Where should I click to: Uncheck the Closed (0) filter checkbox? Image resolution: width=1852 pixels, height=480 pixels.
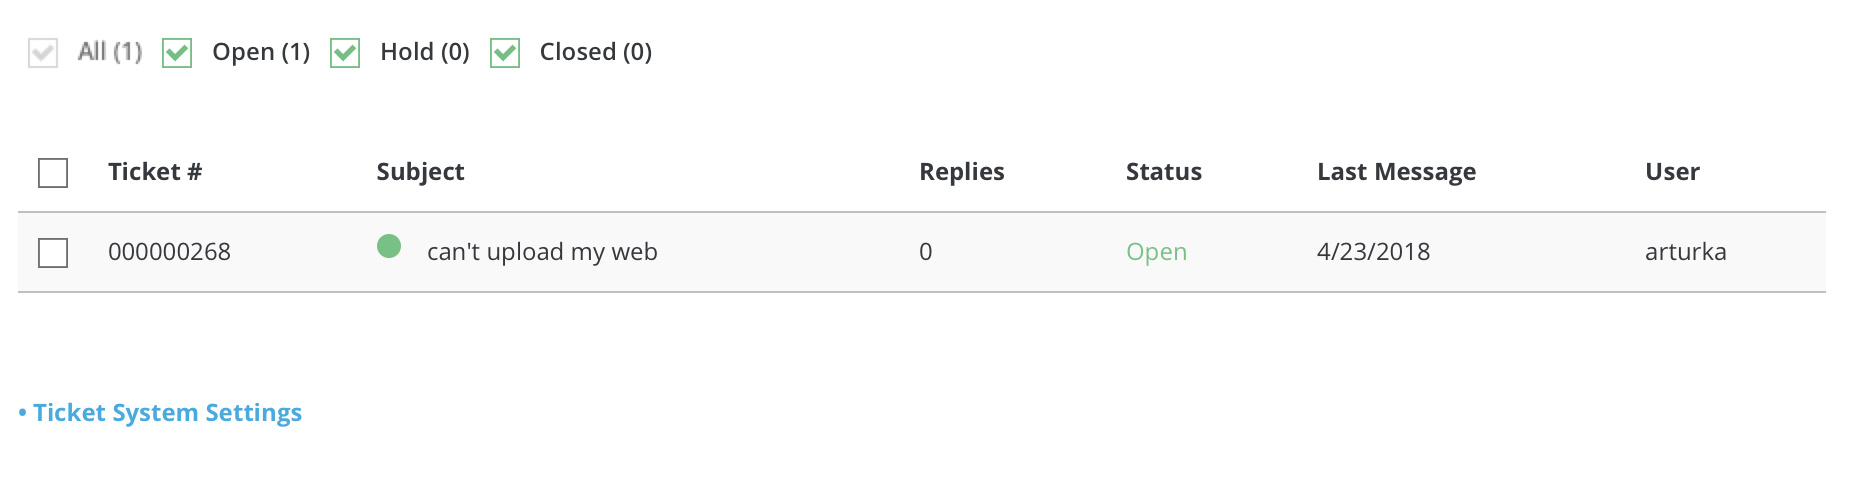click(x=505, y=53)
